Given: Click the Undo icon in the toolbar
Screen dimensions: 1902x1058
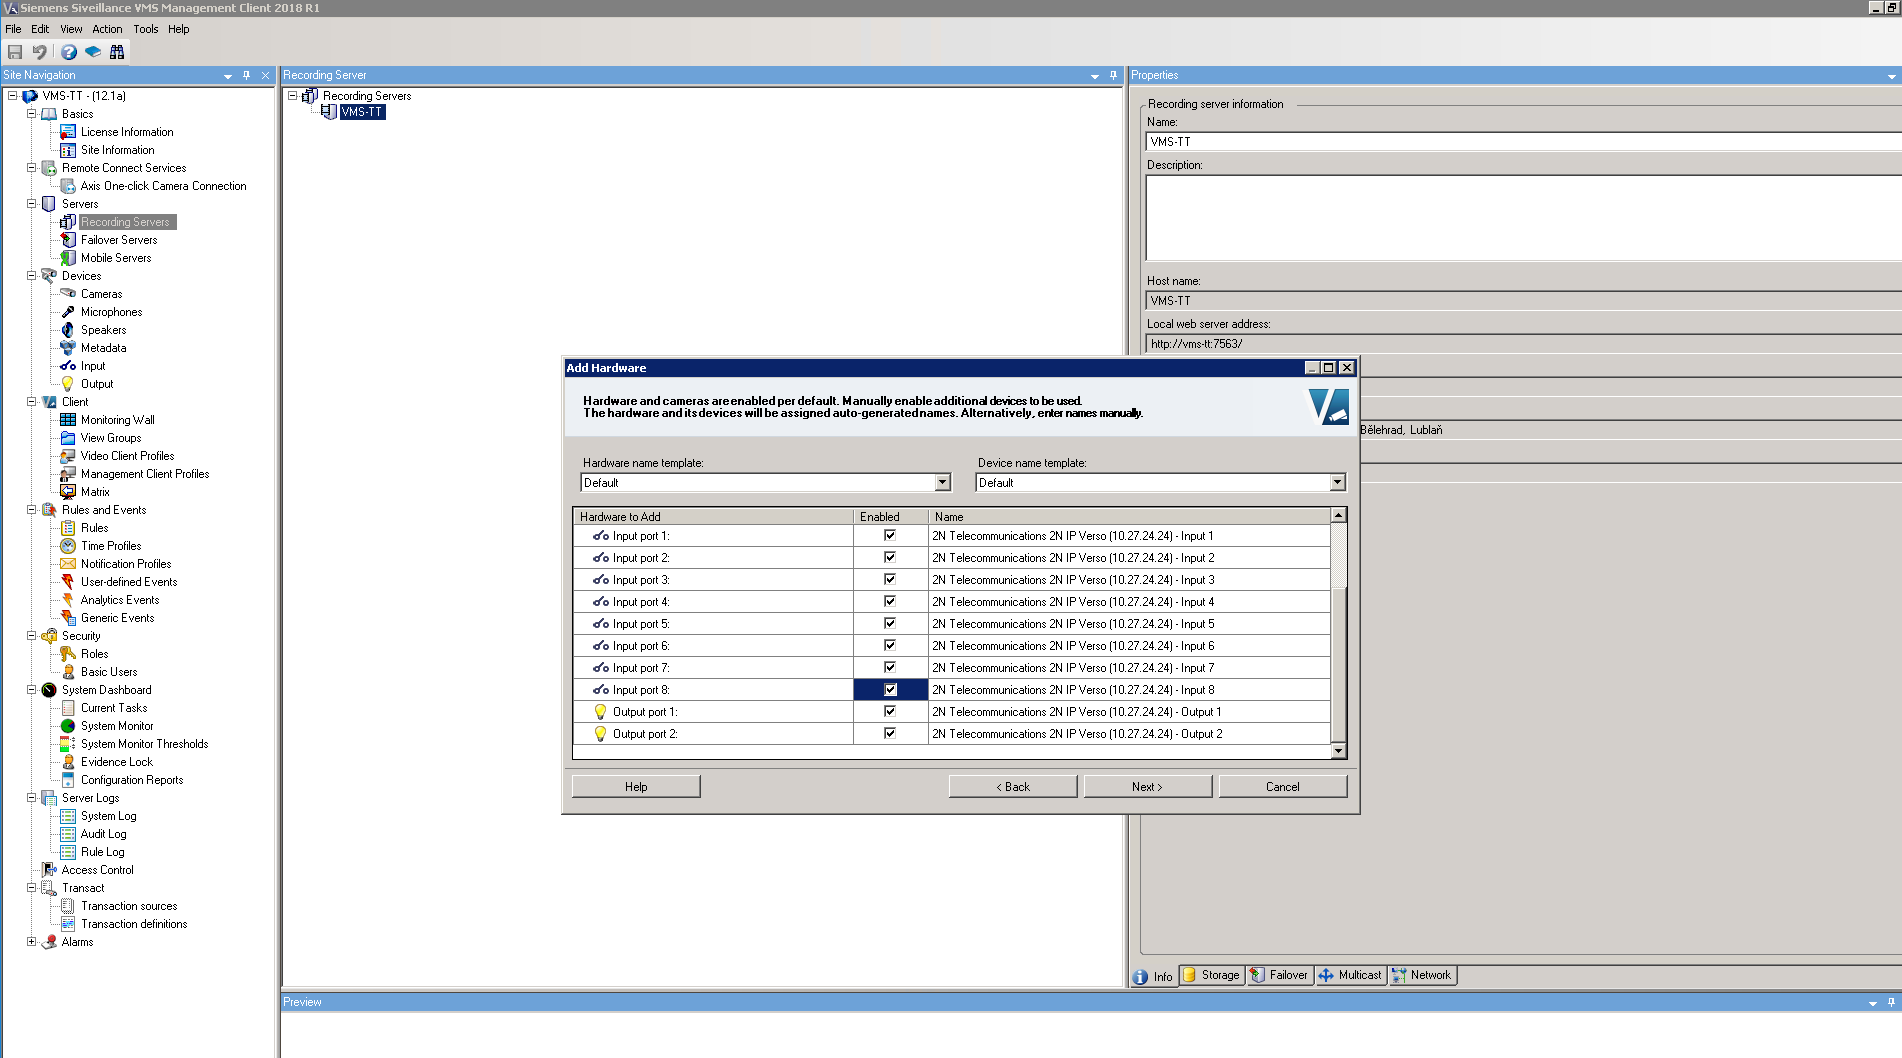Looking at the screenshot, I should pyautogui.click(x=40, y=52).
